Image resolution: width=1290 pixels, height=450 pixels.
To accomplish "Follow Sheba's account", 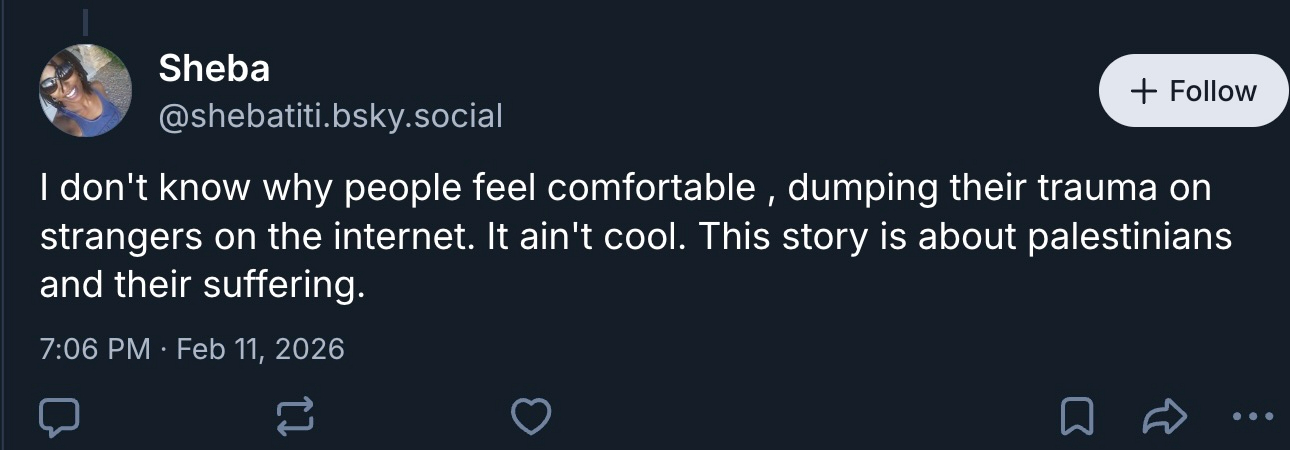I will [x=1193, y=91].
